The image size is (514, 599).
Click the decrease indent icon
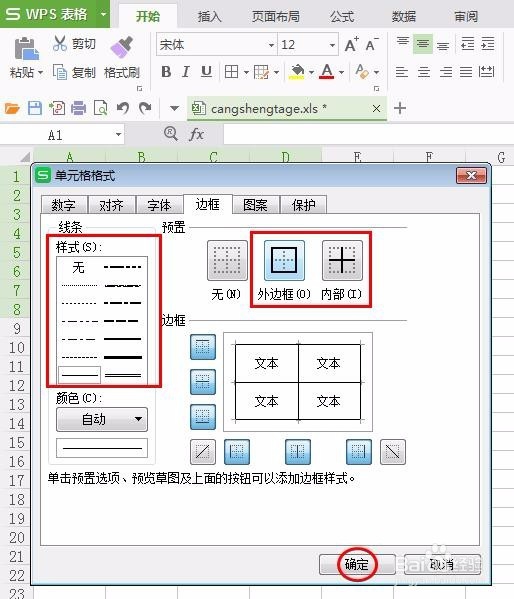(467, 44)
